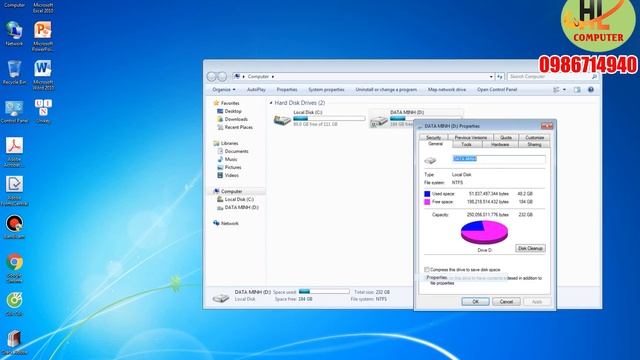Open the UniKey desktop shortcut
Image resolution: width=640 pixels, height=360 pixels.
pyautogui.click(x=43, y=111)
